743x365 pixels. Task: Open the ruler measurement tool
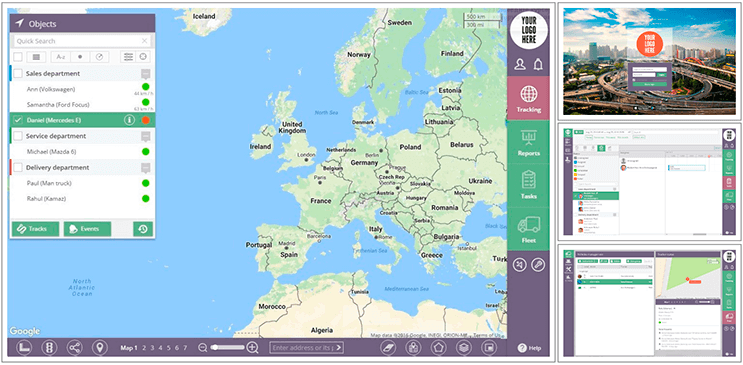(x=23, y=348)
